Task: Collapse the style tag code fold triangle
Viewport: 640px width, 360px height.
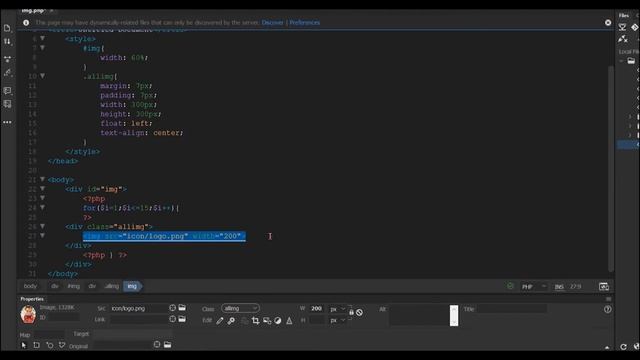Action: [42, 38]
